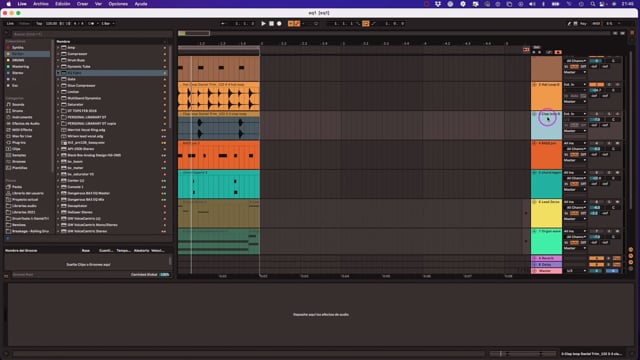Select the orange 4 MIDI perc clip

(x=219, y=156)
